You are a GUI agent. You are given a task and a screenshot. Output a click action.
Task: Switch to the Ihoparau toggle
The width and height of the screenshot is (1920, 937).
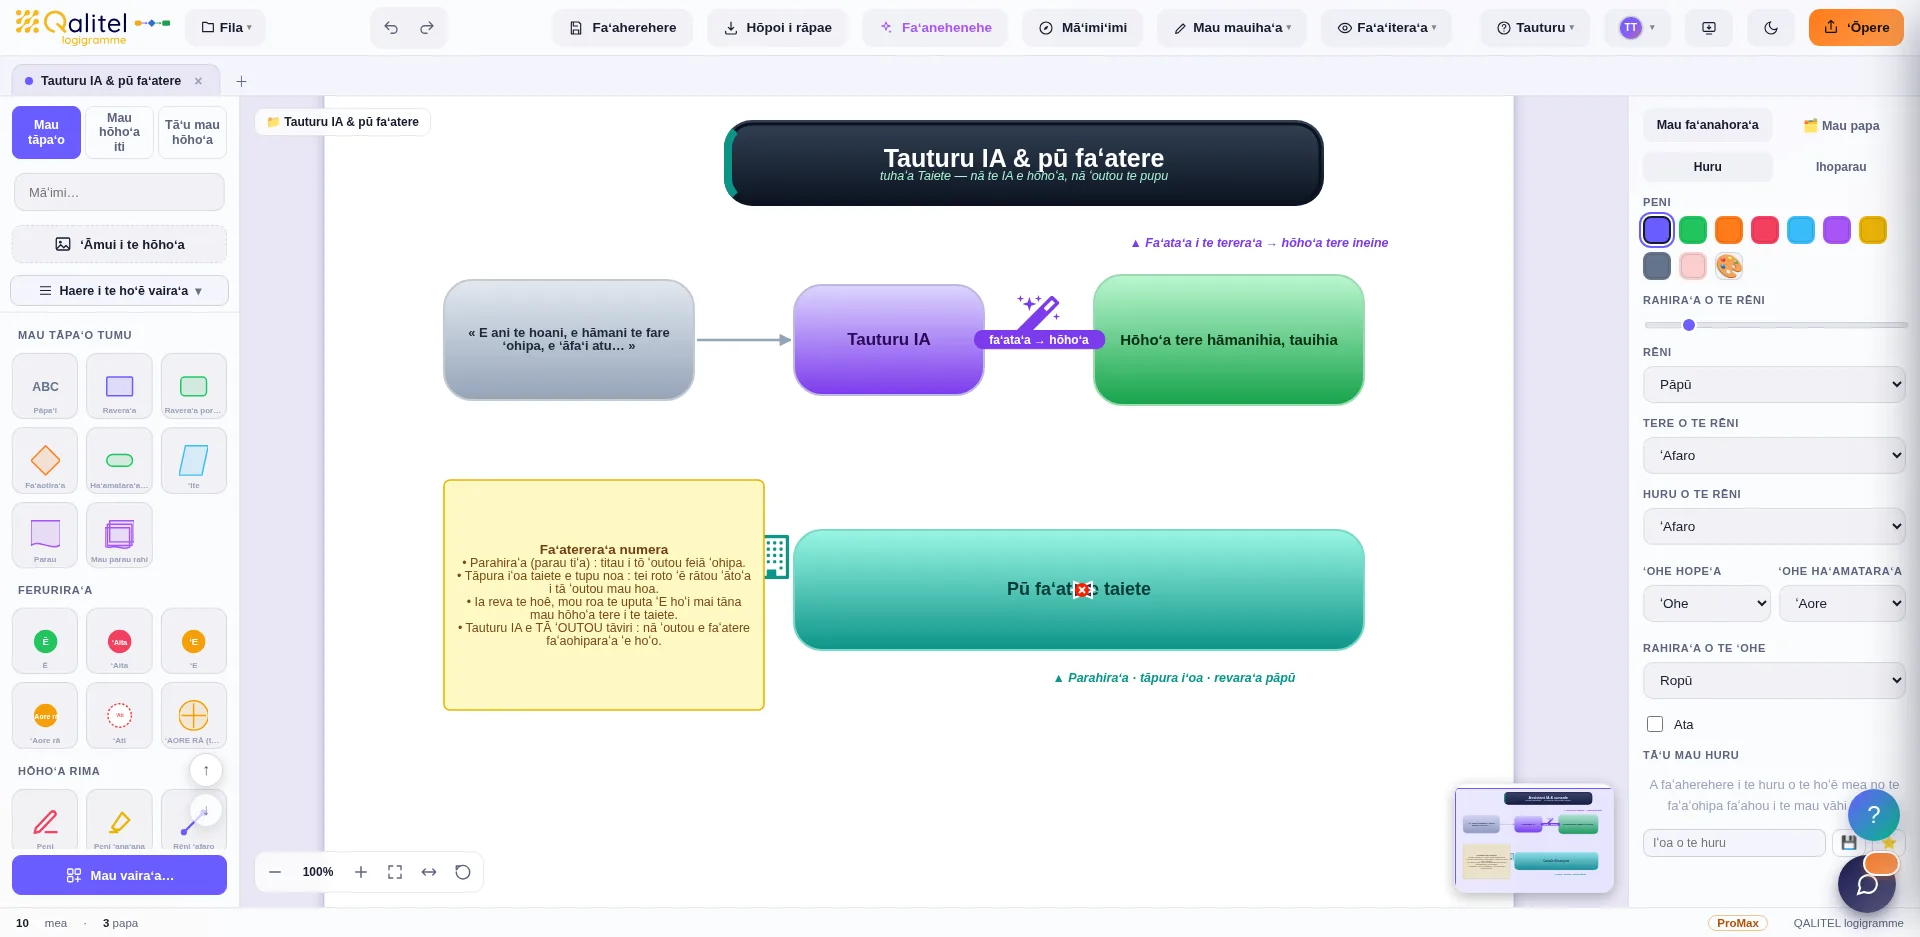pos(1841,167)
